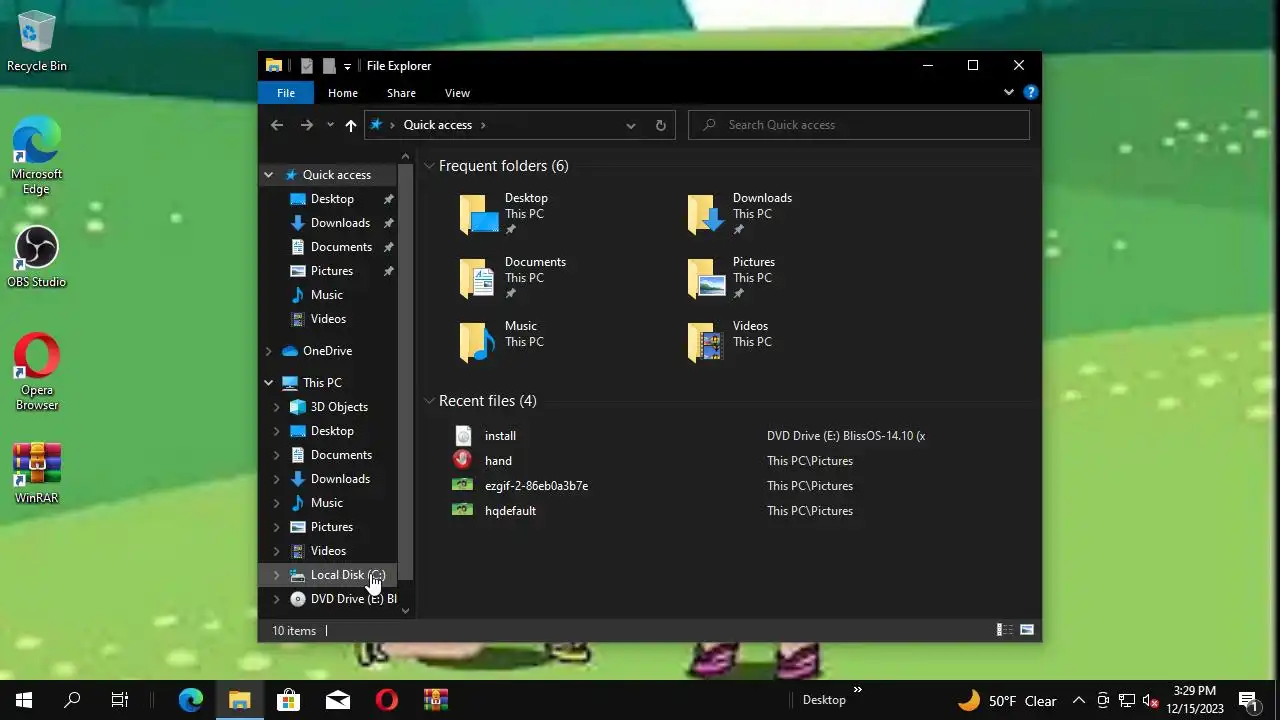Open Customize Quick Access Toolbar dropdown
The height and width of the screenshot is (720, 1280).
point(347,66)
